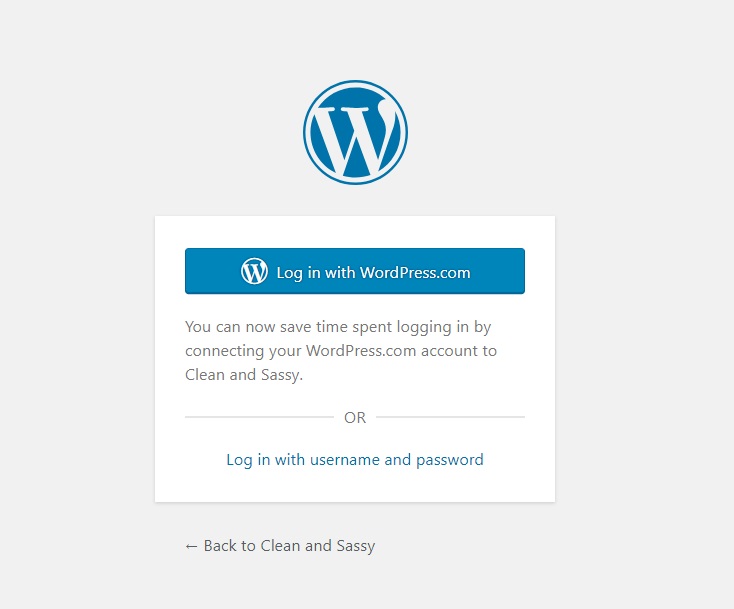Click the large WordPress logo at top
This screenshot has width=734, height=609.
(x=355, y=132)
